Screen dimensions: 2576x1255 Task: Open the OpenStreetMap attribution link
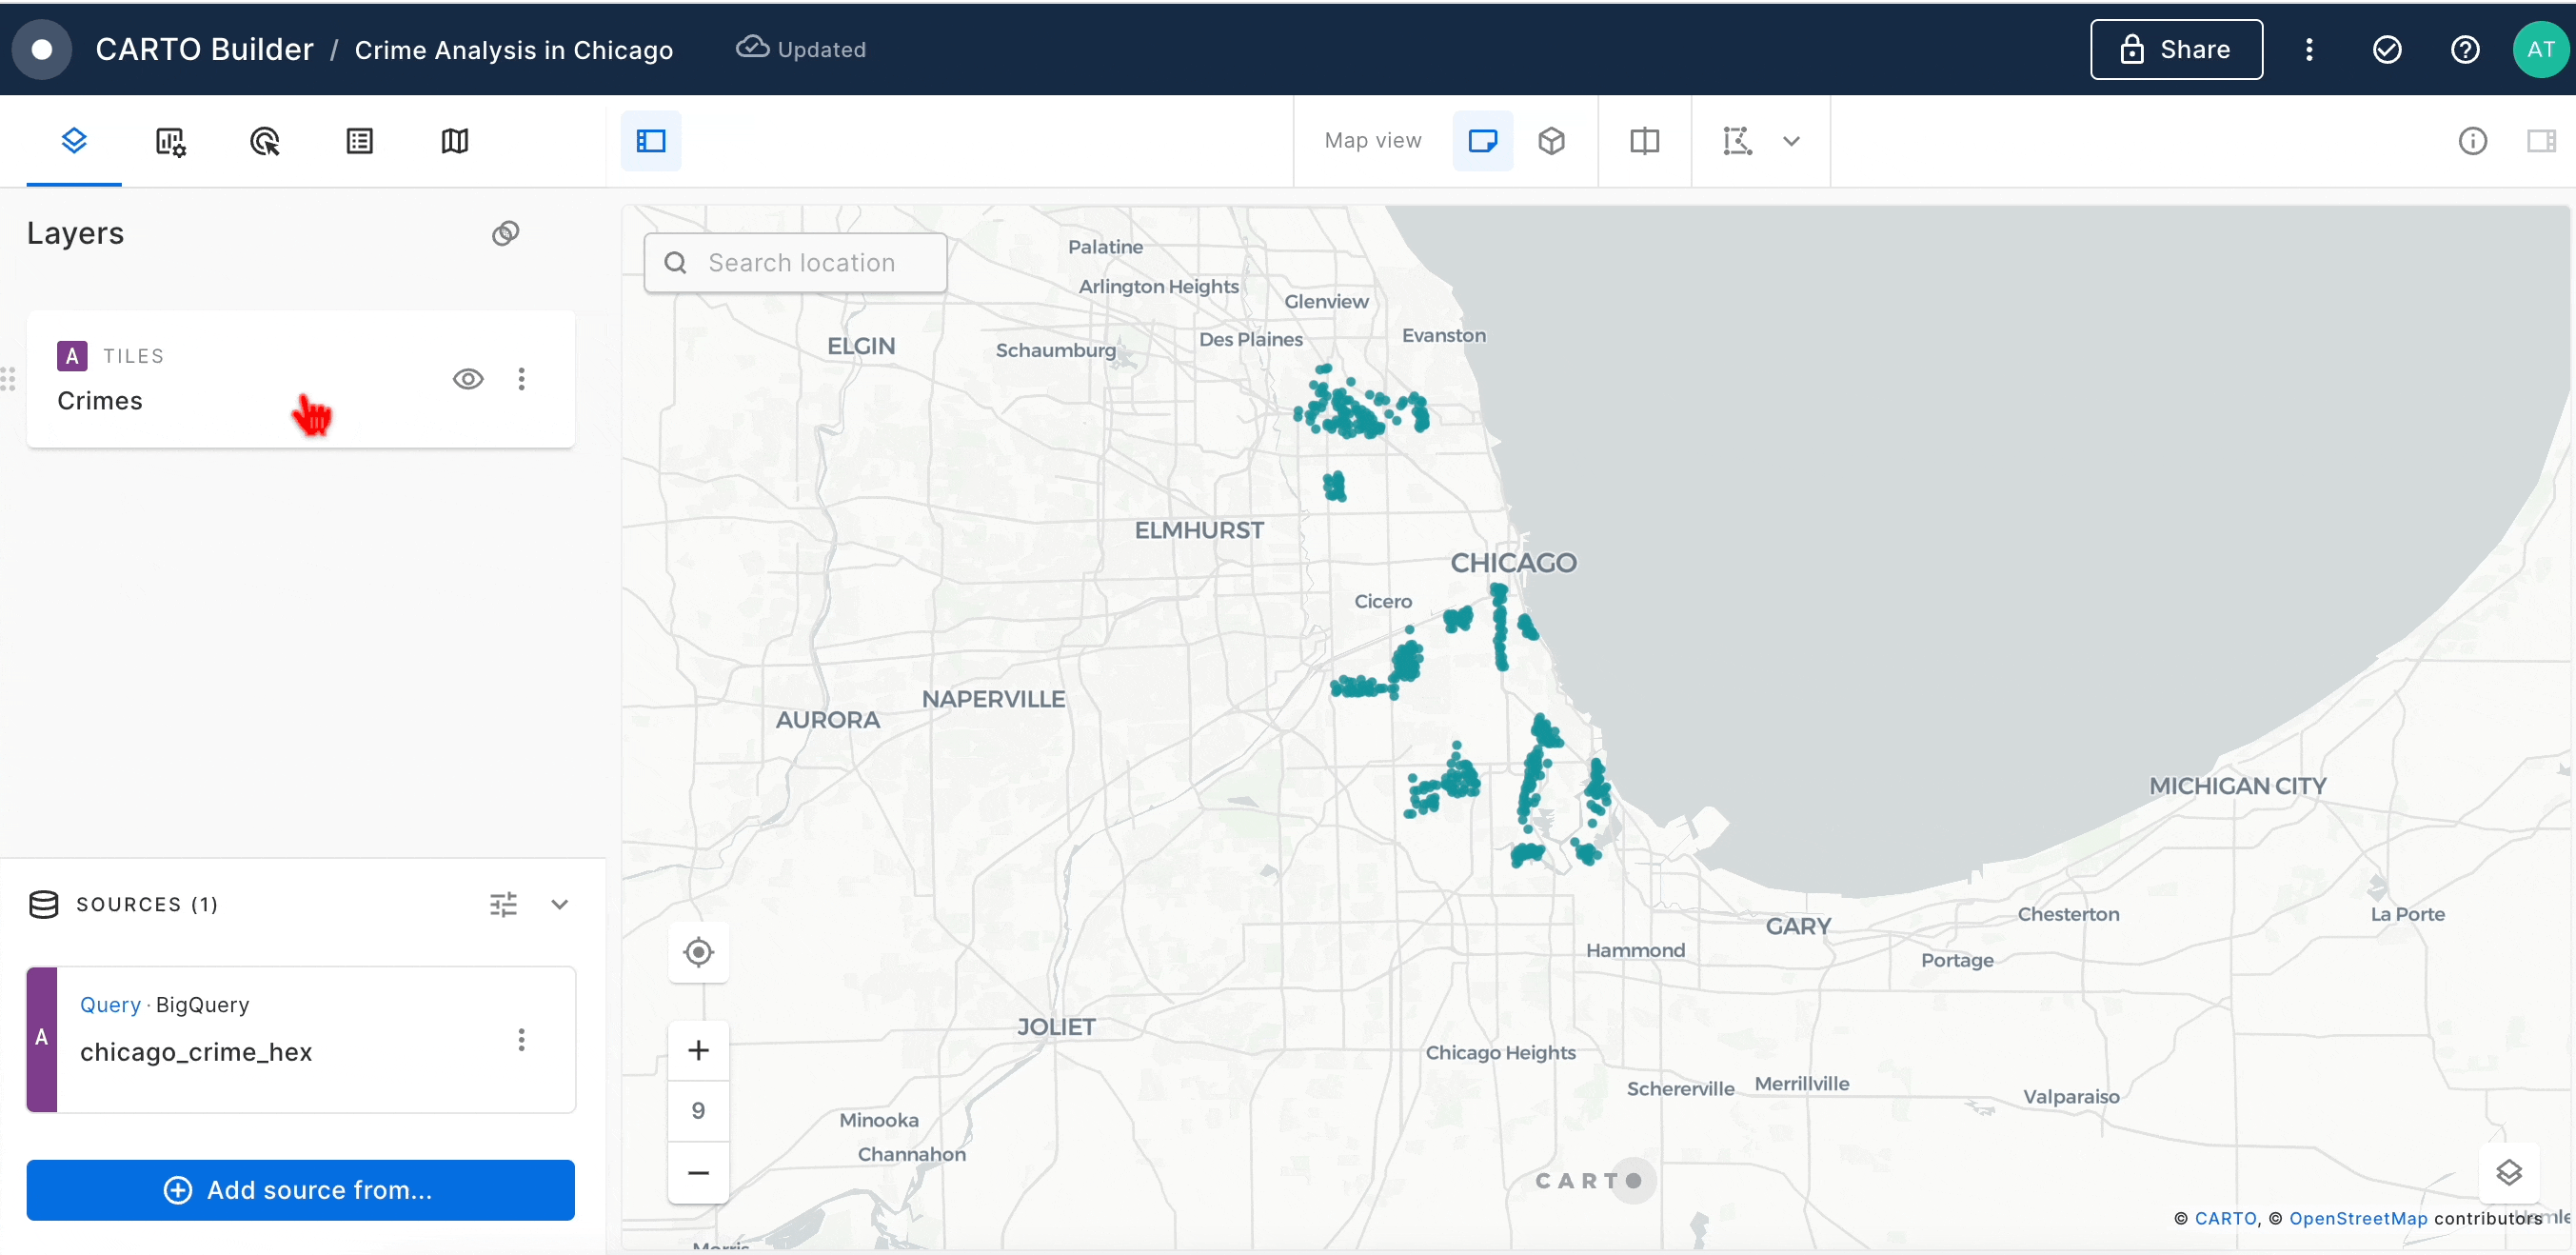pos(2358,1218)
